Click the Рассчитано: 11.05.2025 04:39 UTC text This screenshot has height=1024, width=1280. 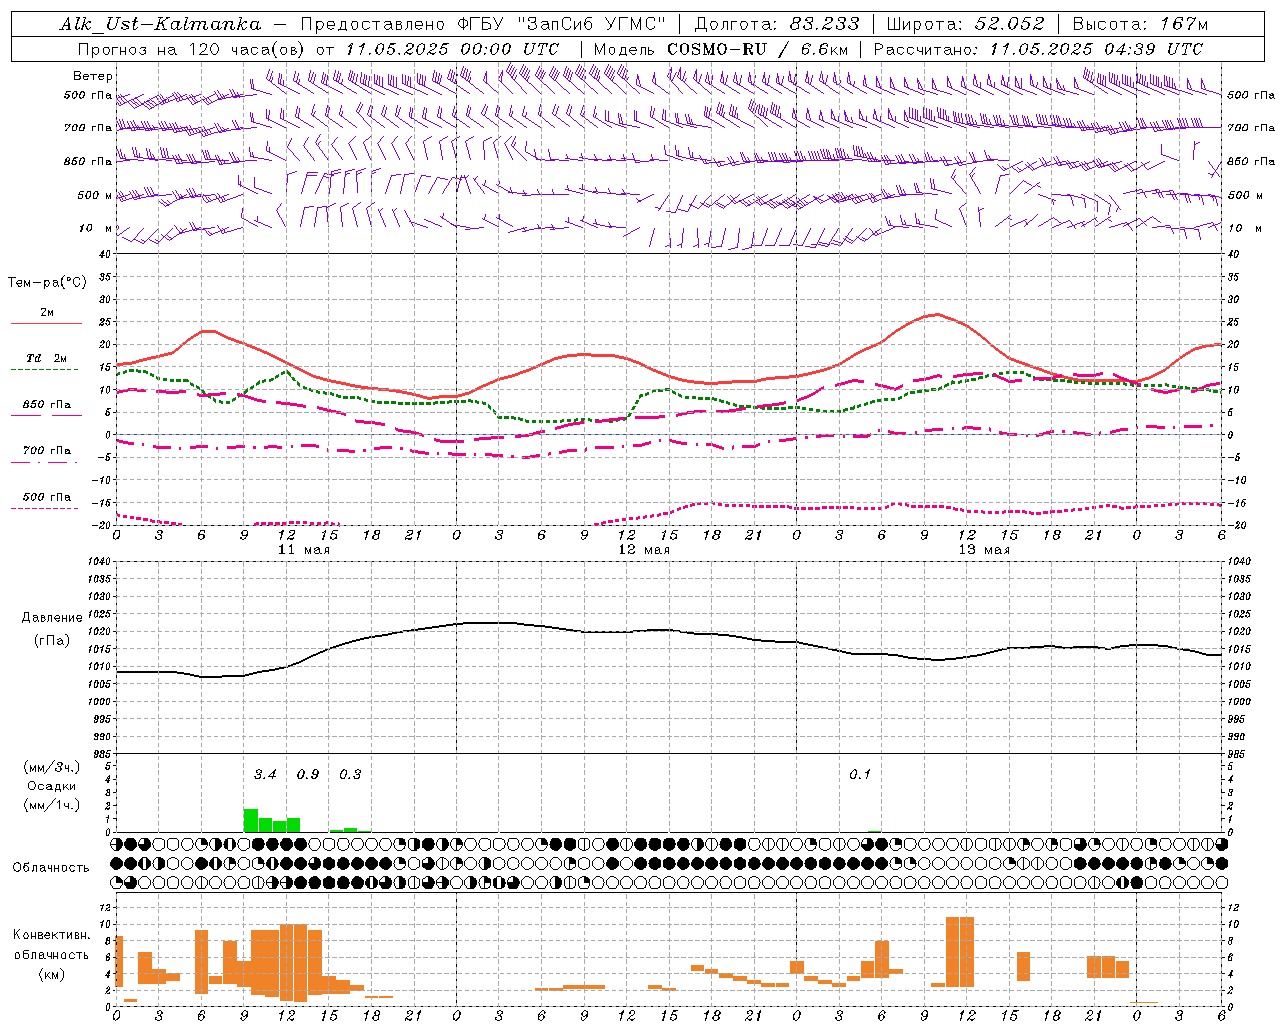coord(1038,49)
